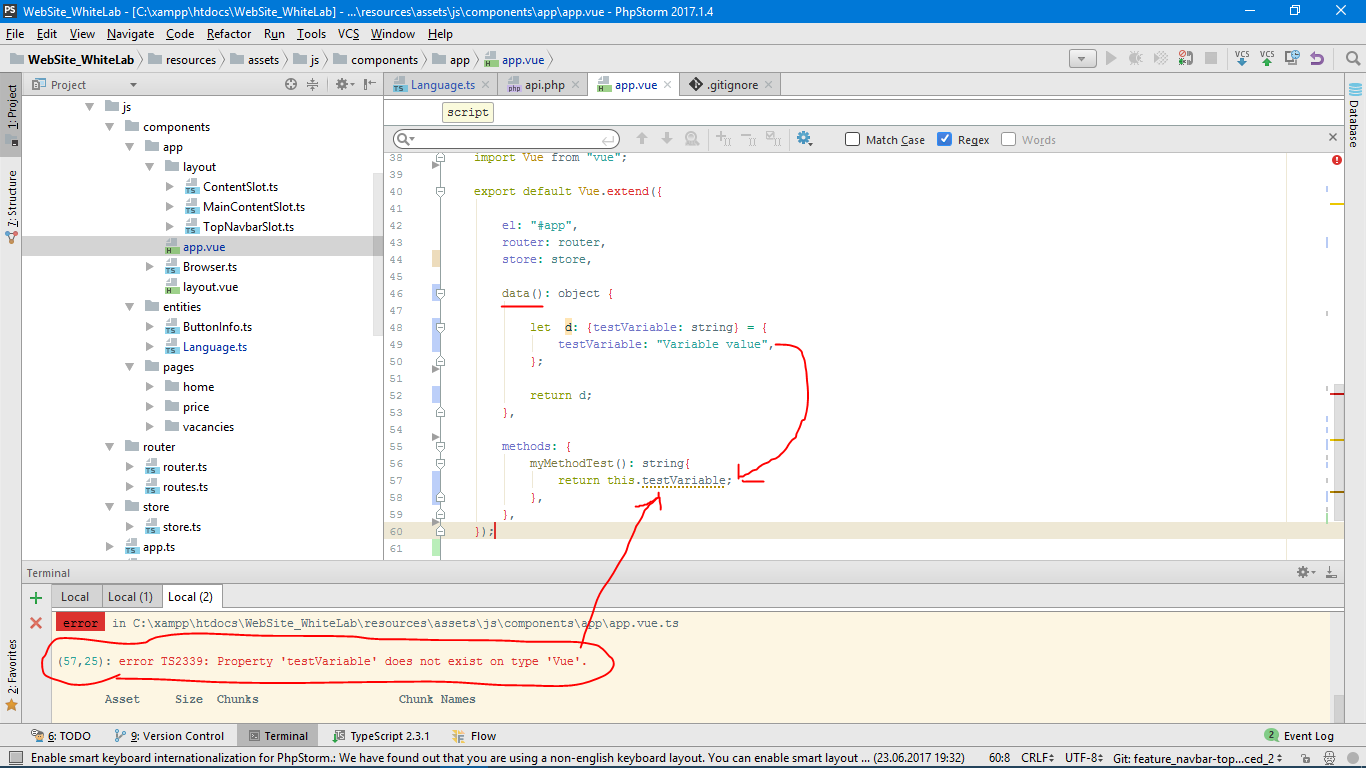This screenshot has width=1366, height=768.
Task: Collapse all nodes using the Project panel icon
Action: (312, 84)
